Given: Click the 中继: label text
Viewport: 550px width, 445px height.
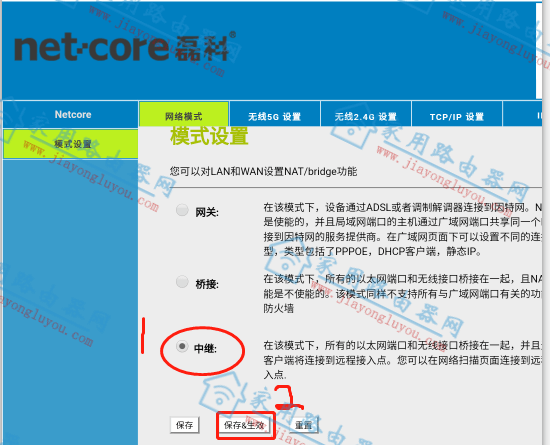Looking at the screenshot, I should coord(206,348).
